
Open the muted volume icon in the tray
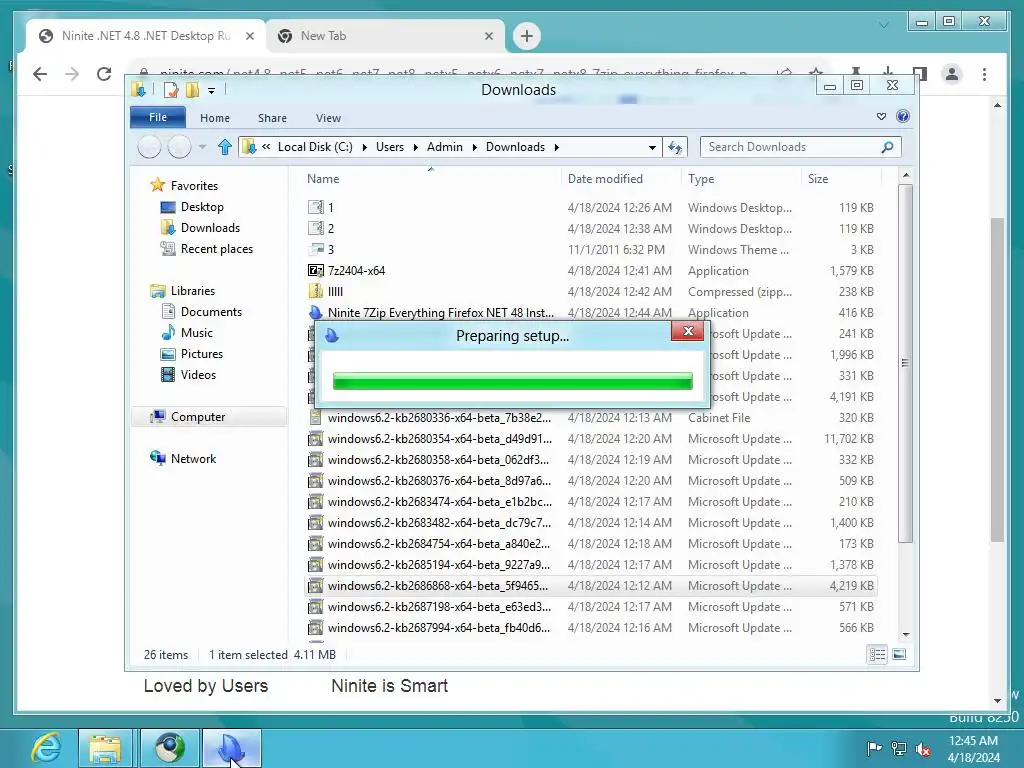click(923, 748)
